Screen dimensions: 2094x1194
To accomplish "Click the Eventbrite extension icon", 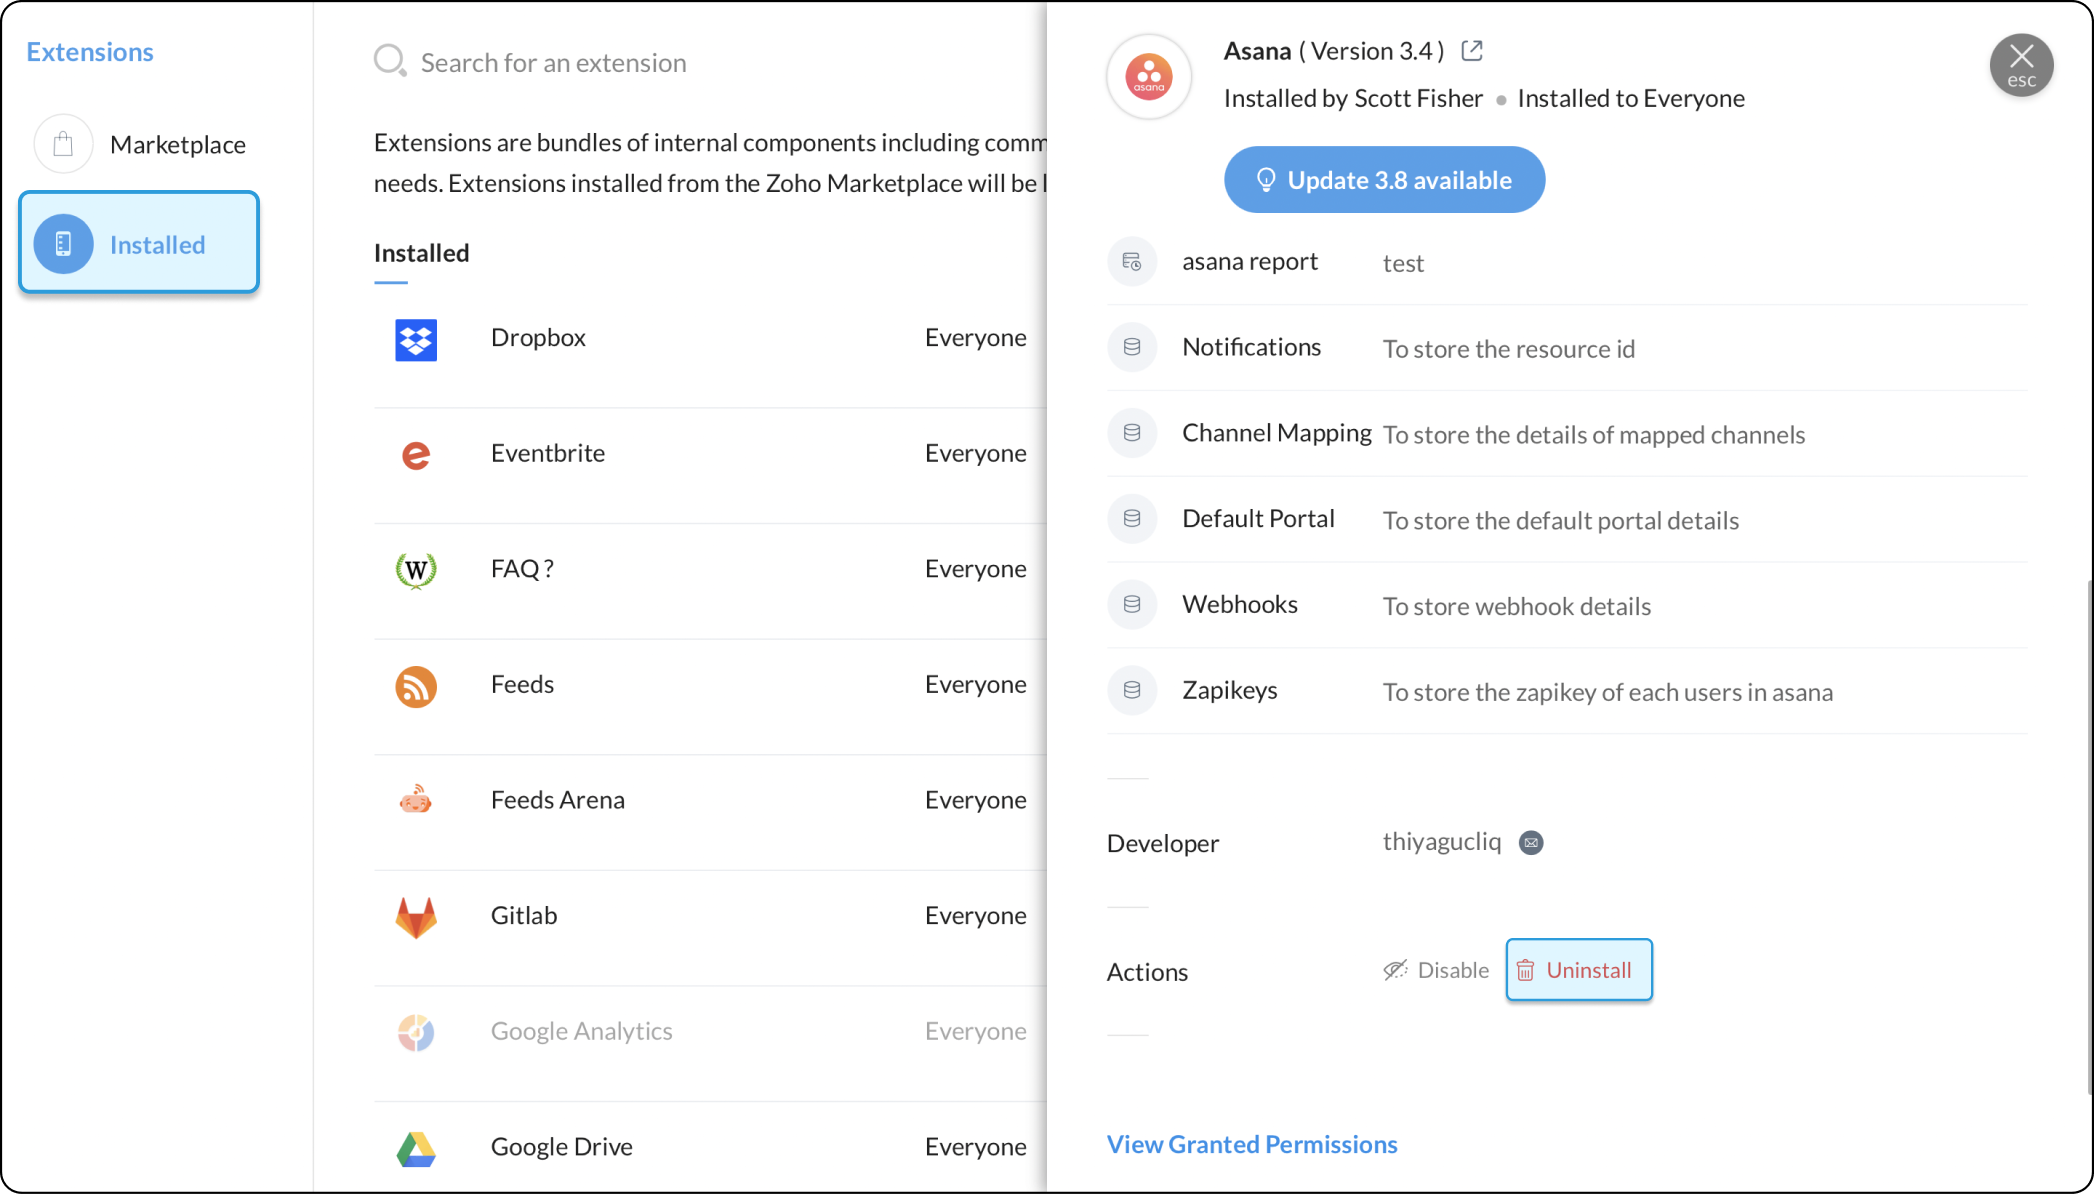I will coord(416,455).
